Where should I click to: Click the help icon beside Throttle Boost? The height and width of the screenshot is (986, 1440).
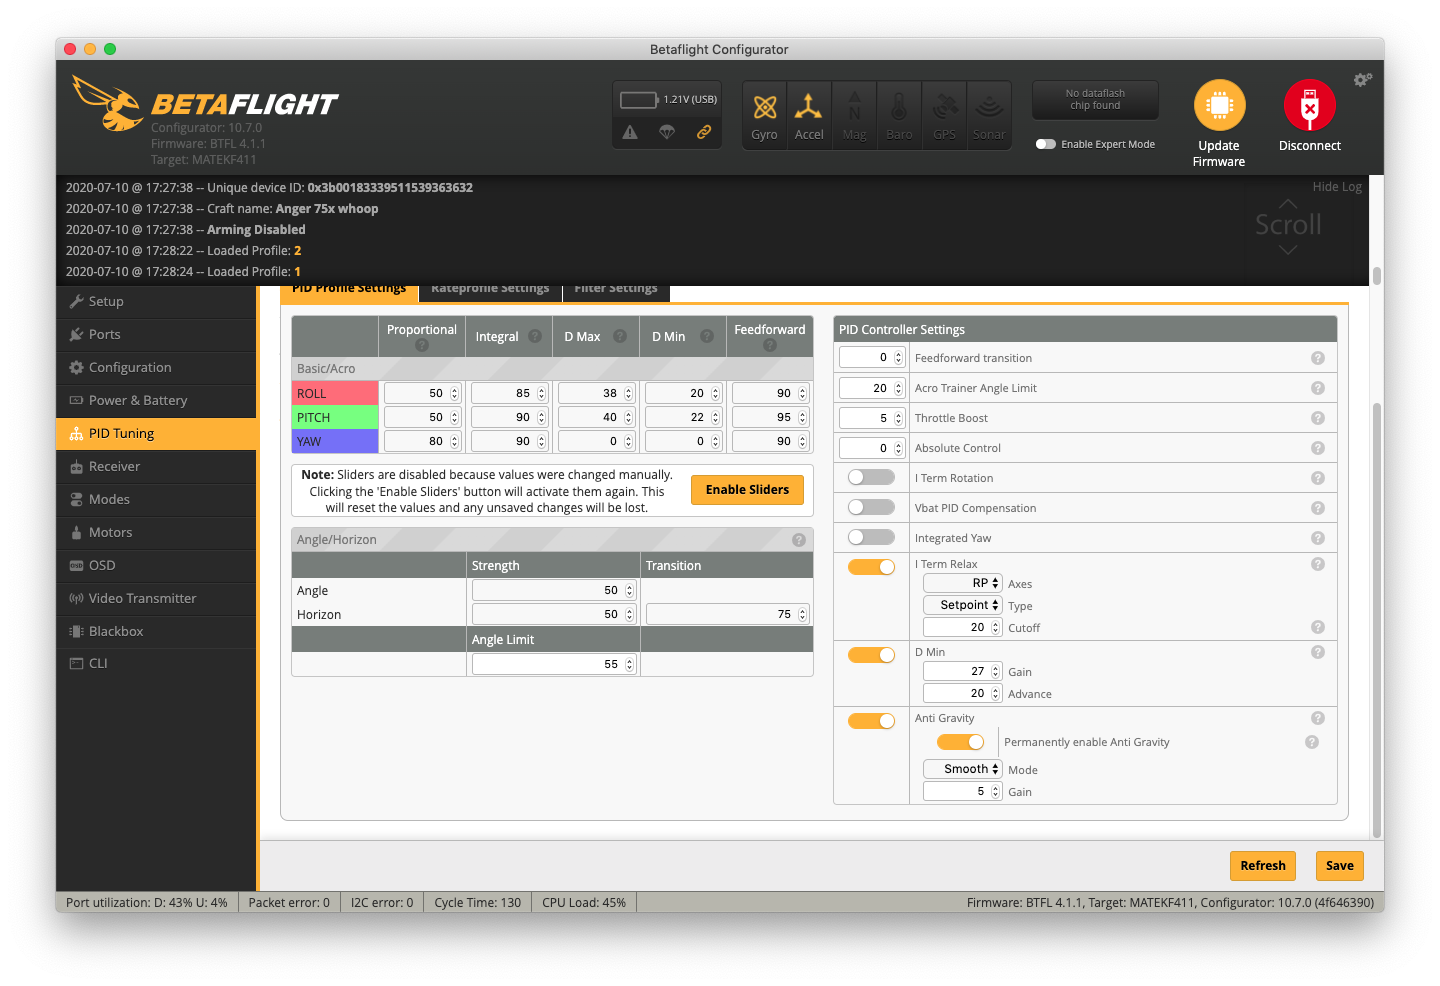click(x=1318, y=418)
